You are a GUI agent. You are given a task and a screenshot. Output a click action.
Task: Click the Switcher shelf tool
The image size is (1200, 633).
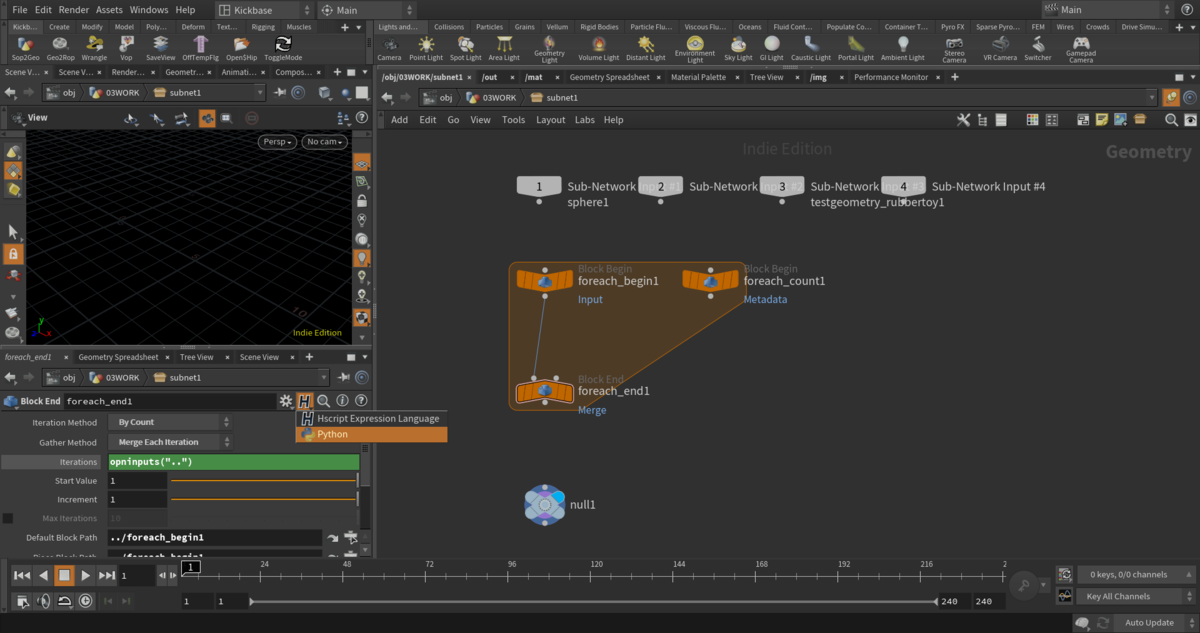coord(1038,49)
